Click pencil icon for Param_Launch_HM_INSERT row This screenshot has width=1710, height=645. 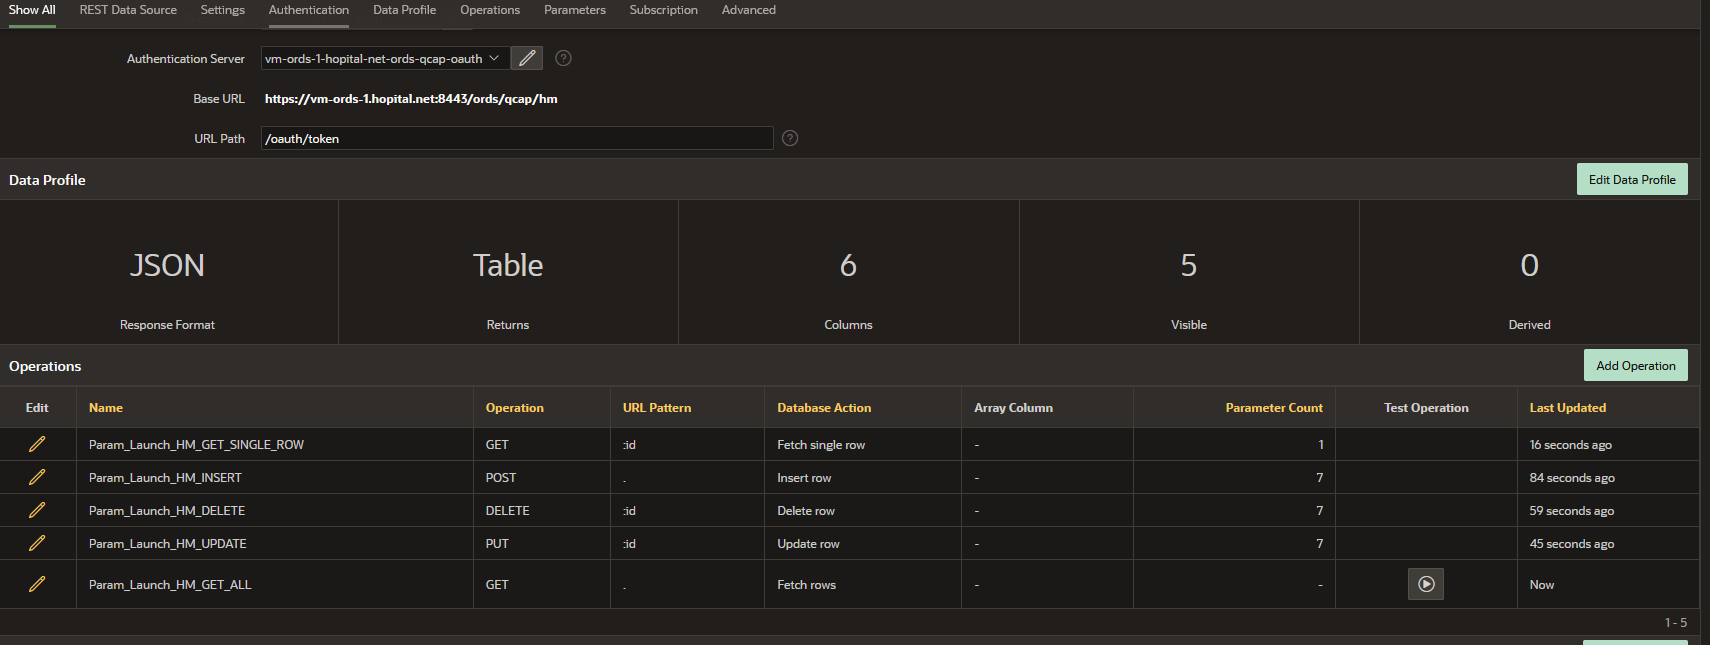[37, 477]
